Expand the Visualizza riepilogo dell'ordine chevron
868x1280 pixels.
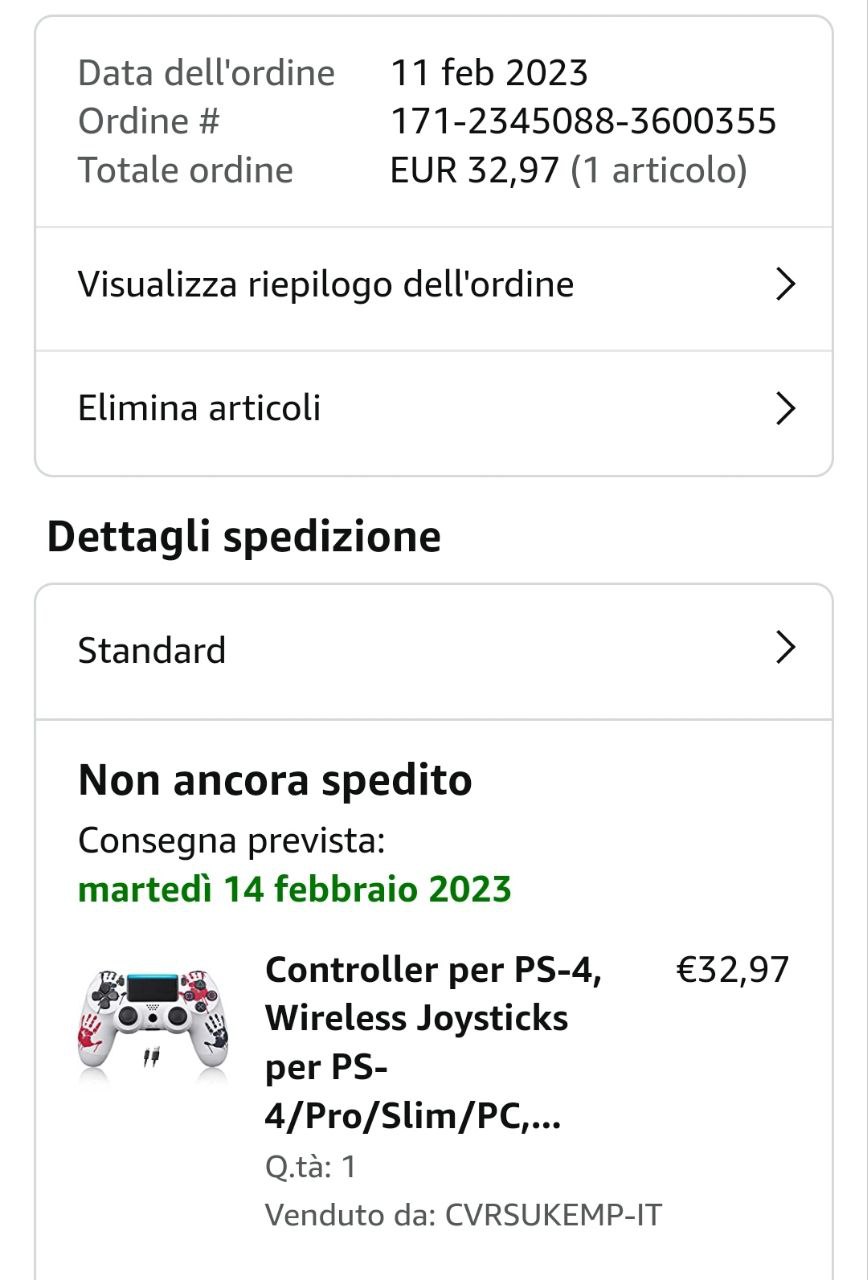pyautogui.click(x=786, y=285)
